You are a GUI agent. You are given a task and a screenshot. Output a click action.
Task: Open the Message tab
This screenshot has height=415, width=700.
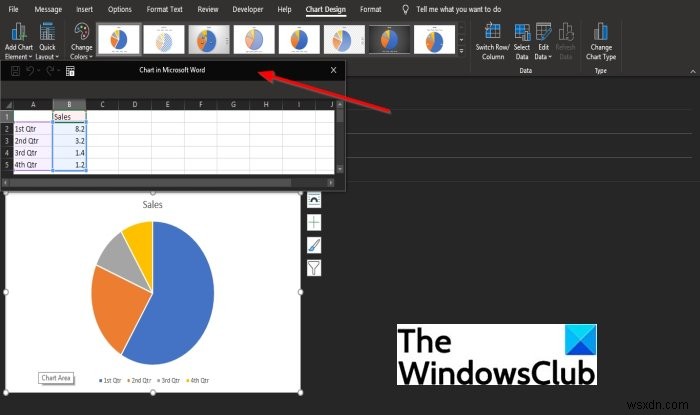pos(48,9)
